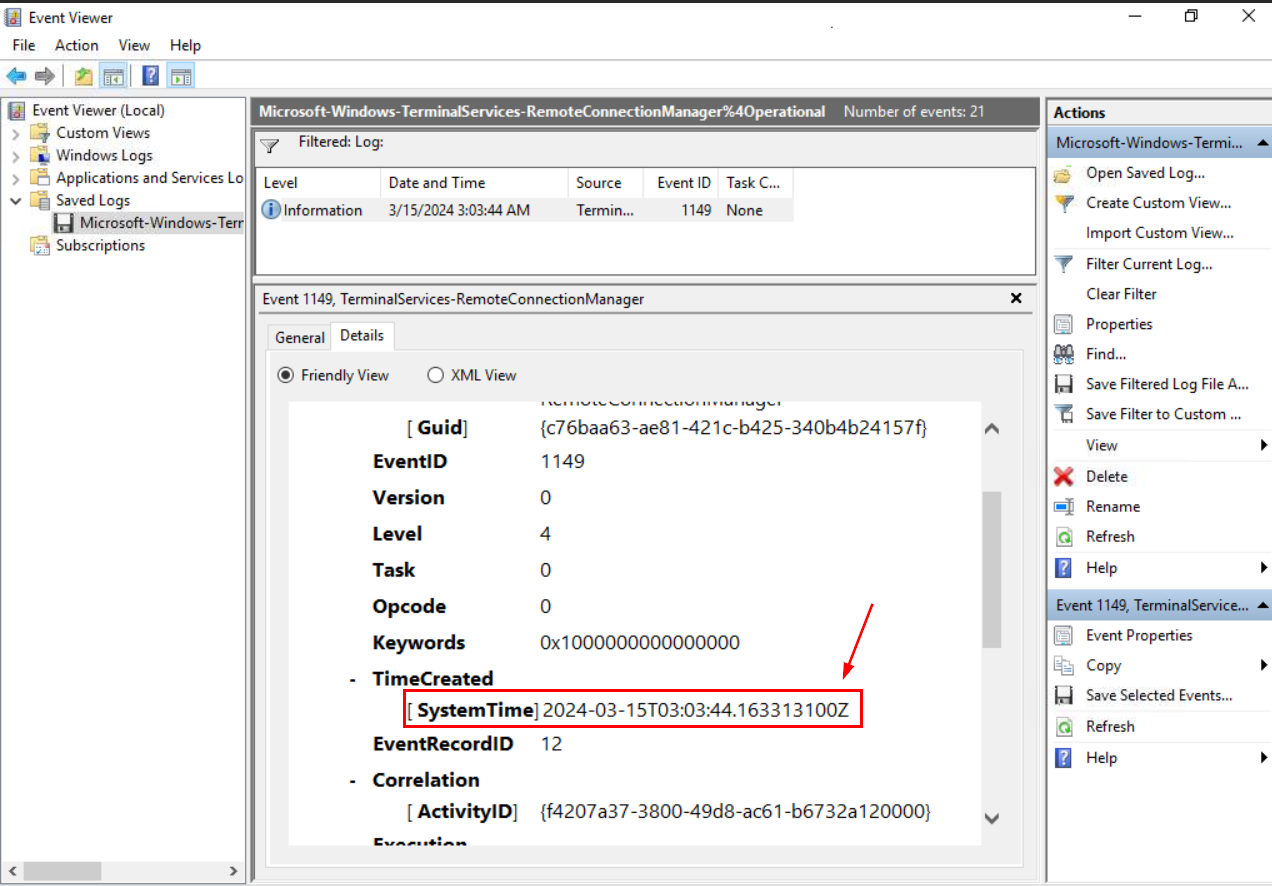
Task: Switch to the XML View option
Action: [436, 375]
